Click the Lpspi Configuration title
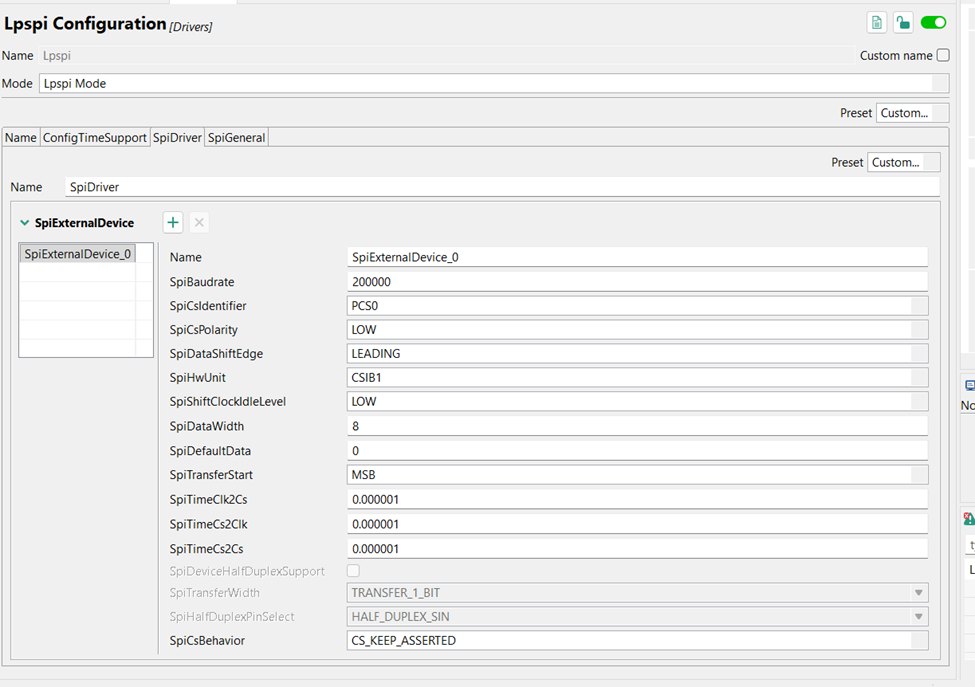The width and height of the screenshot is (975, 687). click(85, 24)
